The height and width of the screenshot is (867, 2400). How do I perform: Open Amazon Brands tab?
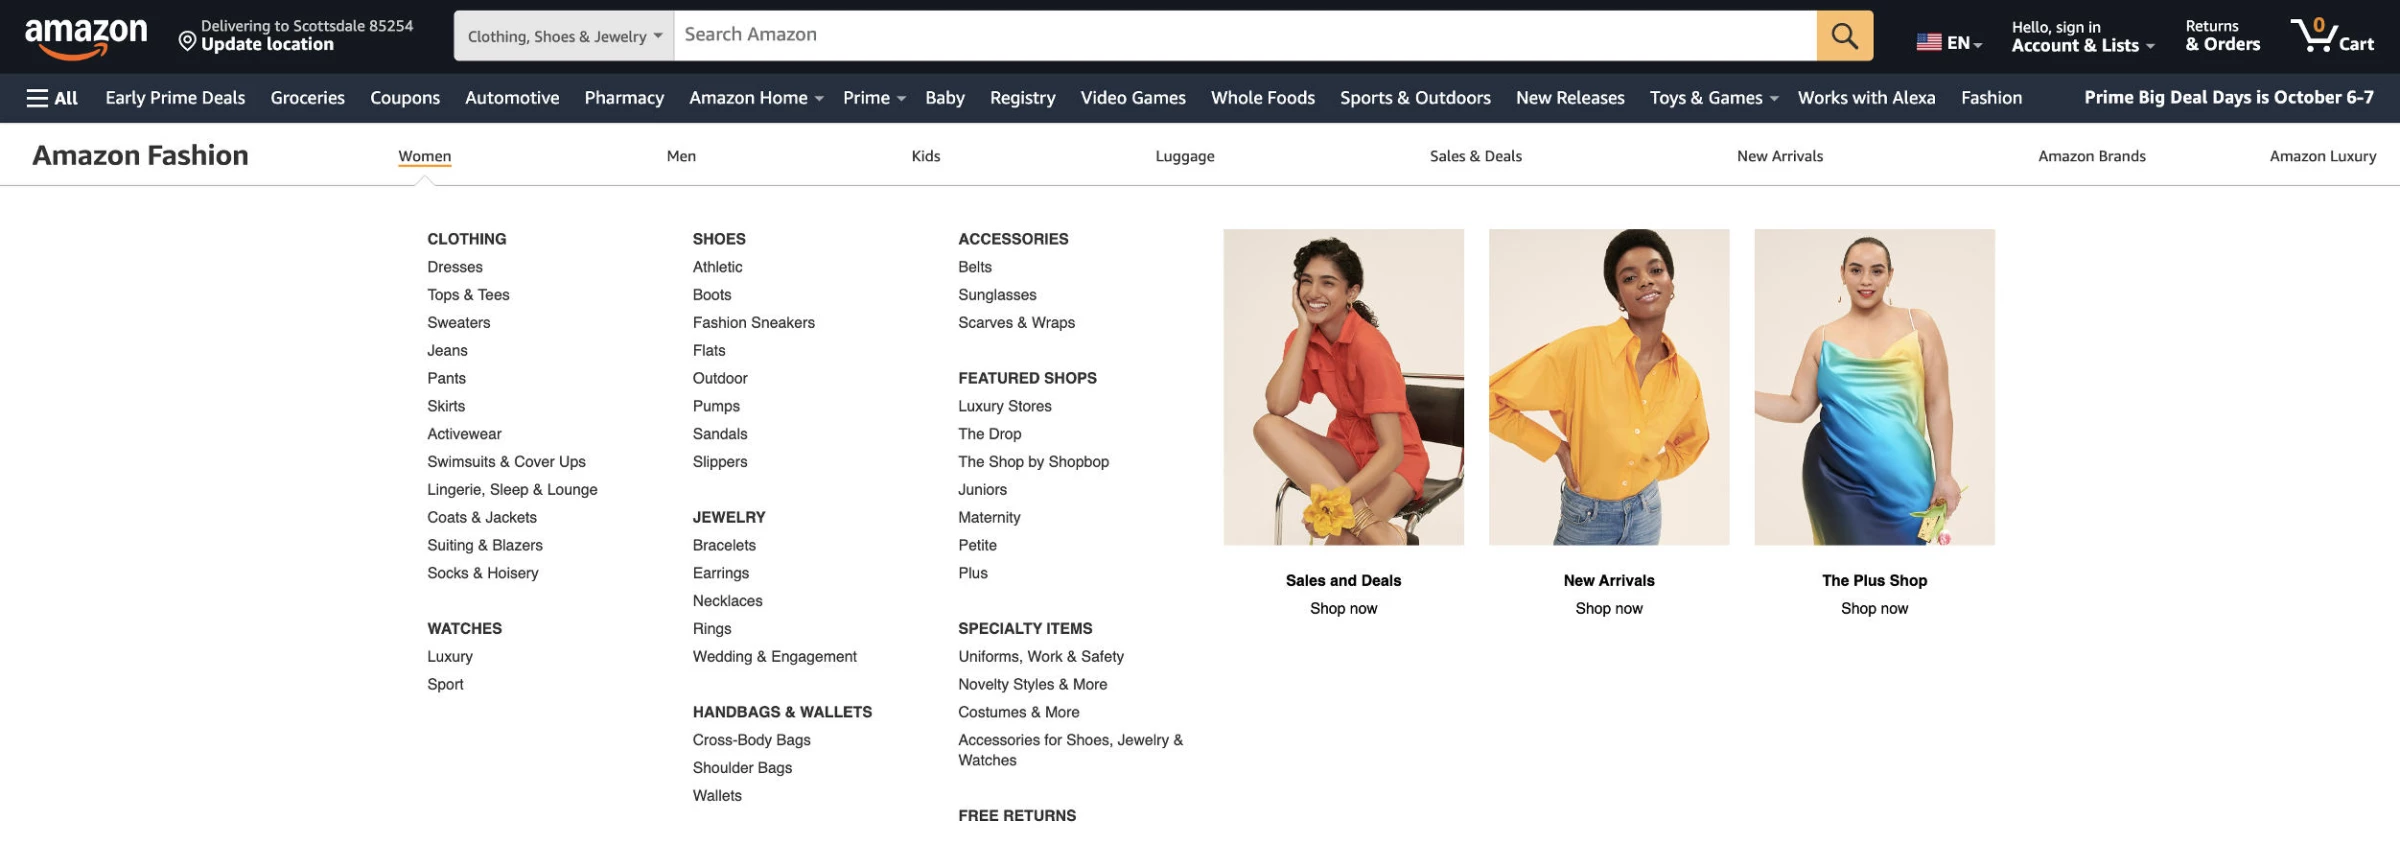point(2091,156)
